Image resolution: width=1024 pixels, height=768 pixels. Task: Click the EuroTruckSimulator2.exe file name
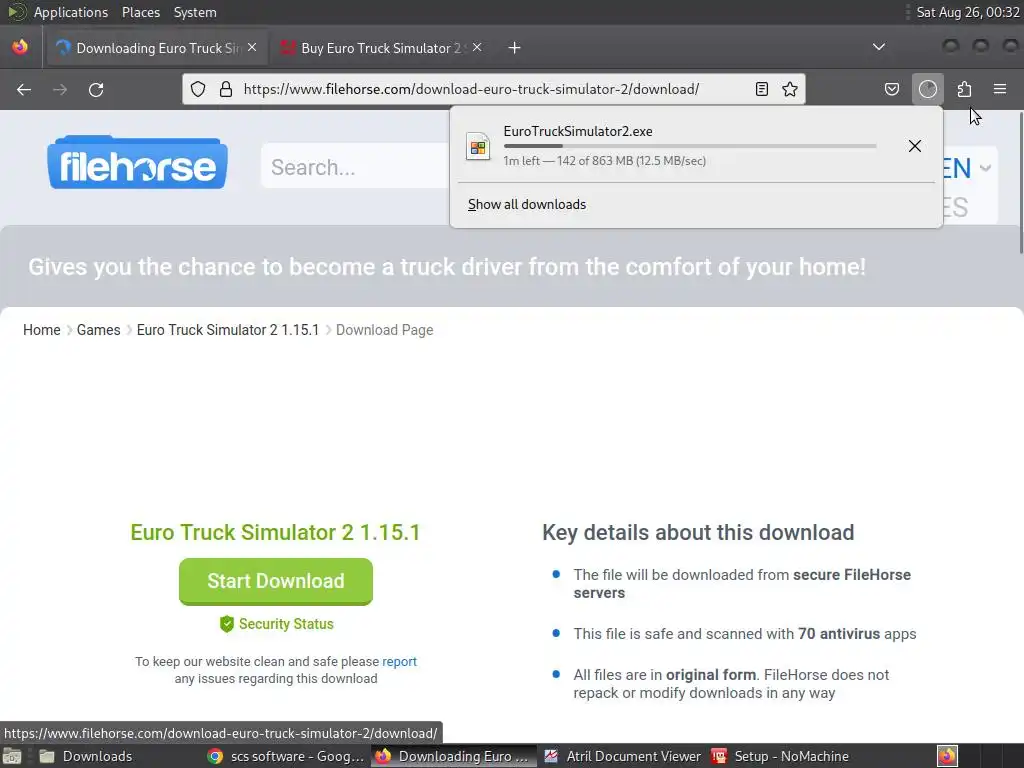coord(578,131)
